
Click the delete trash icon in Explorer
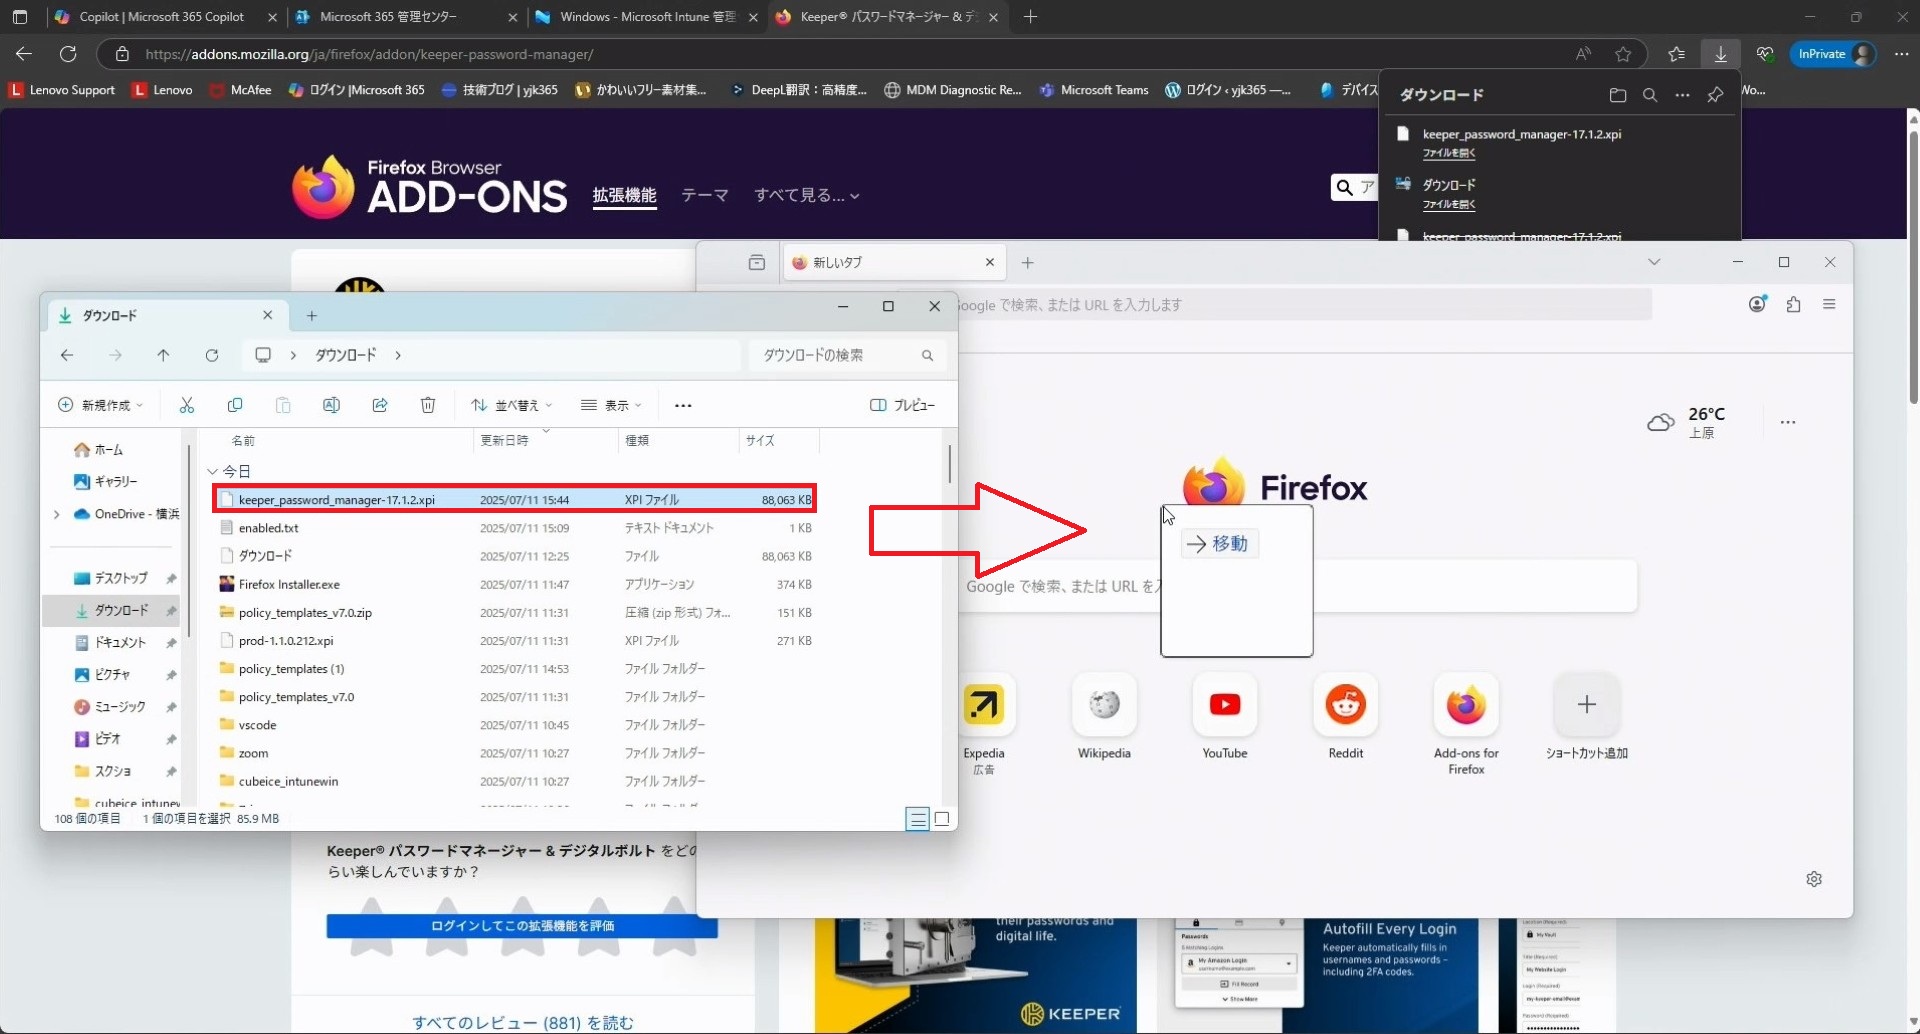[428, 405]
